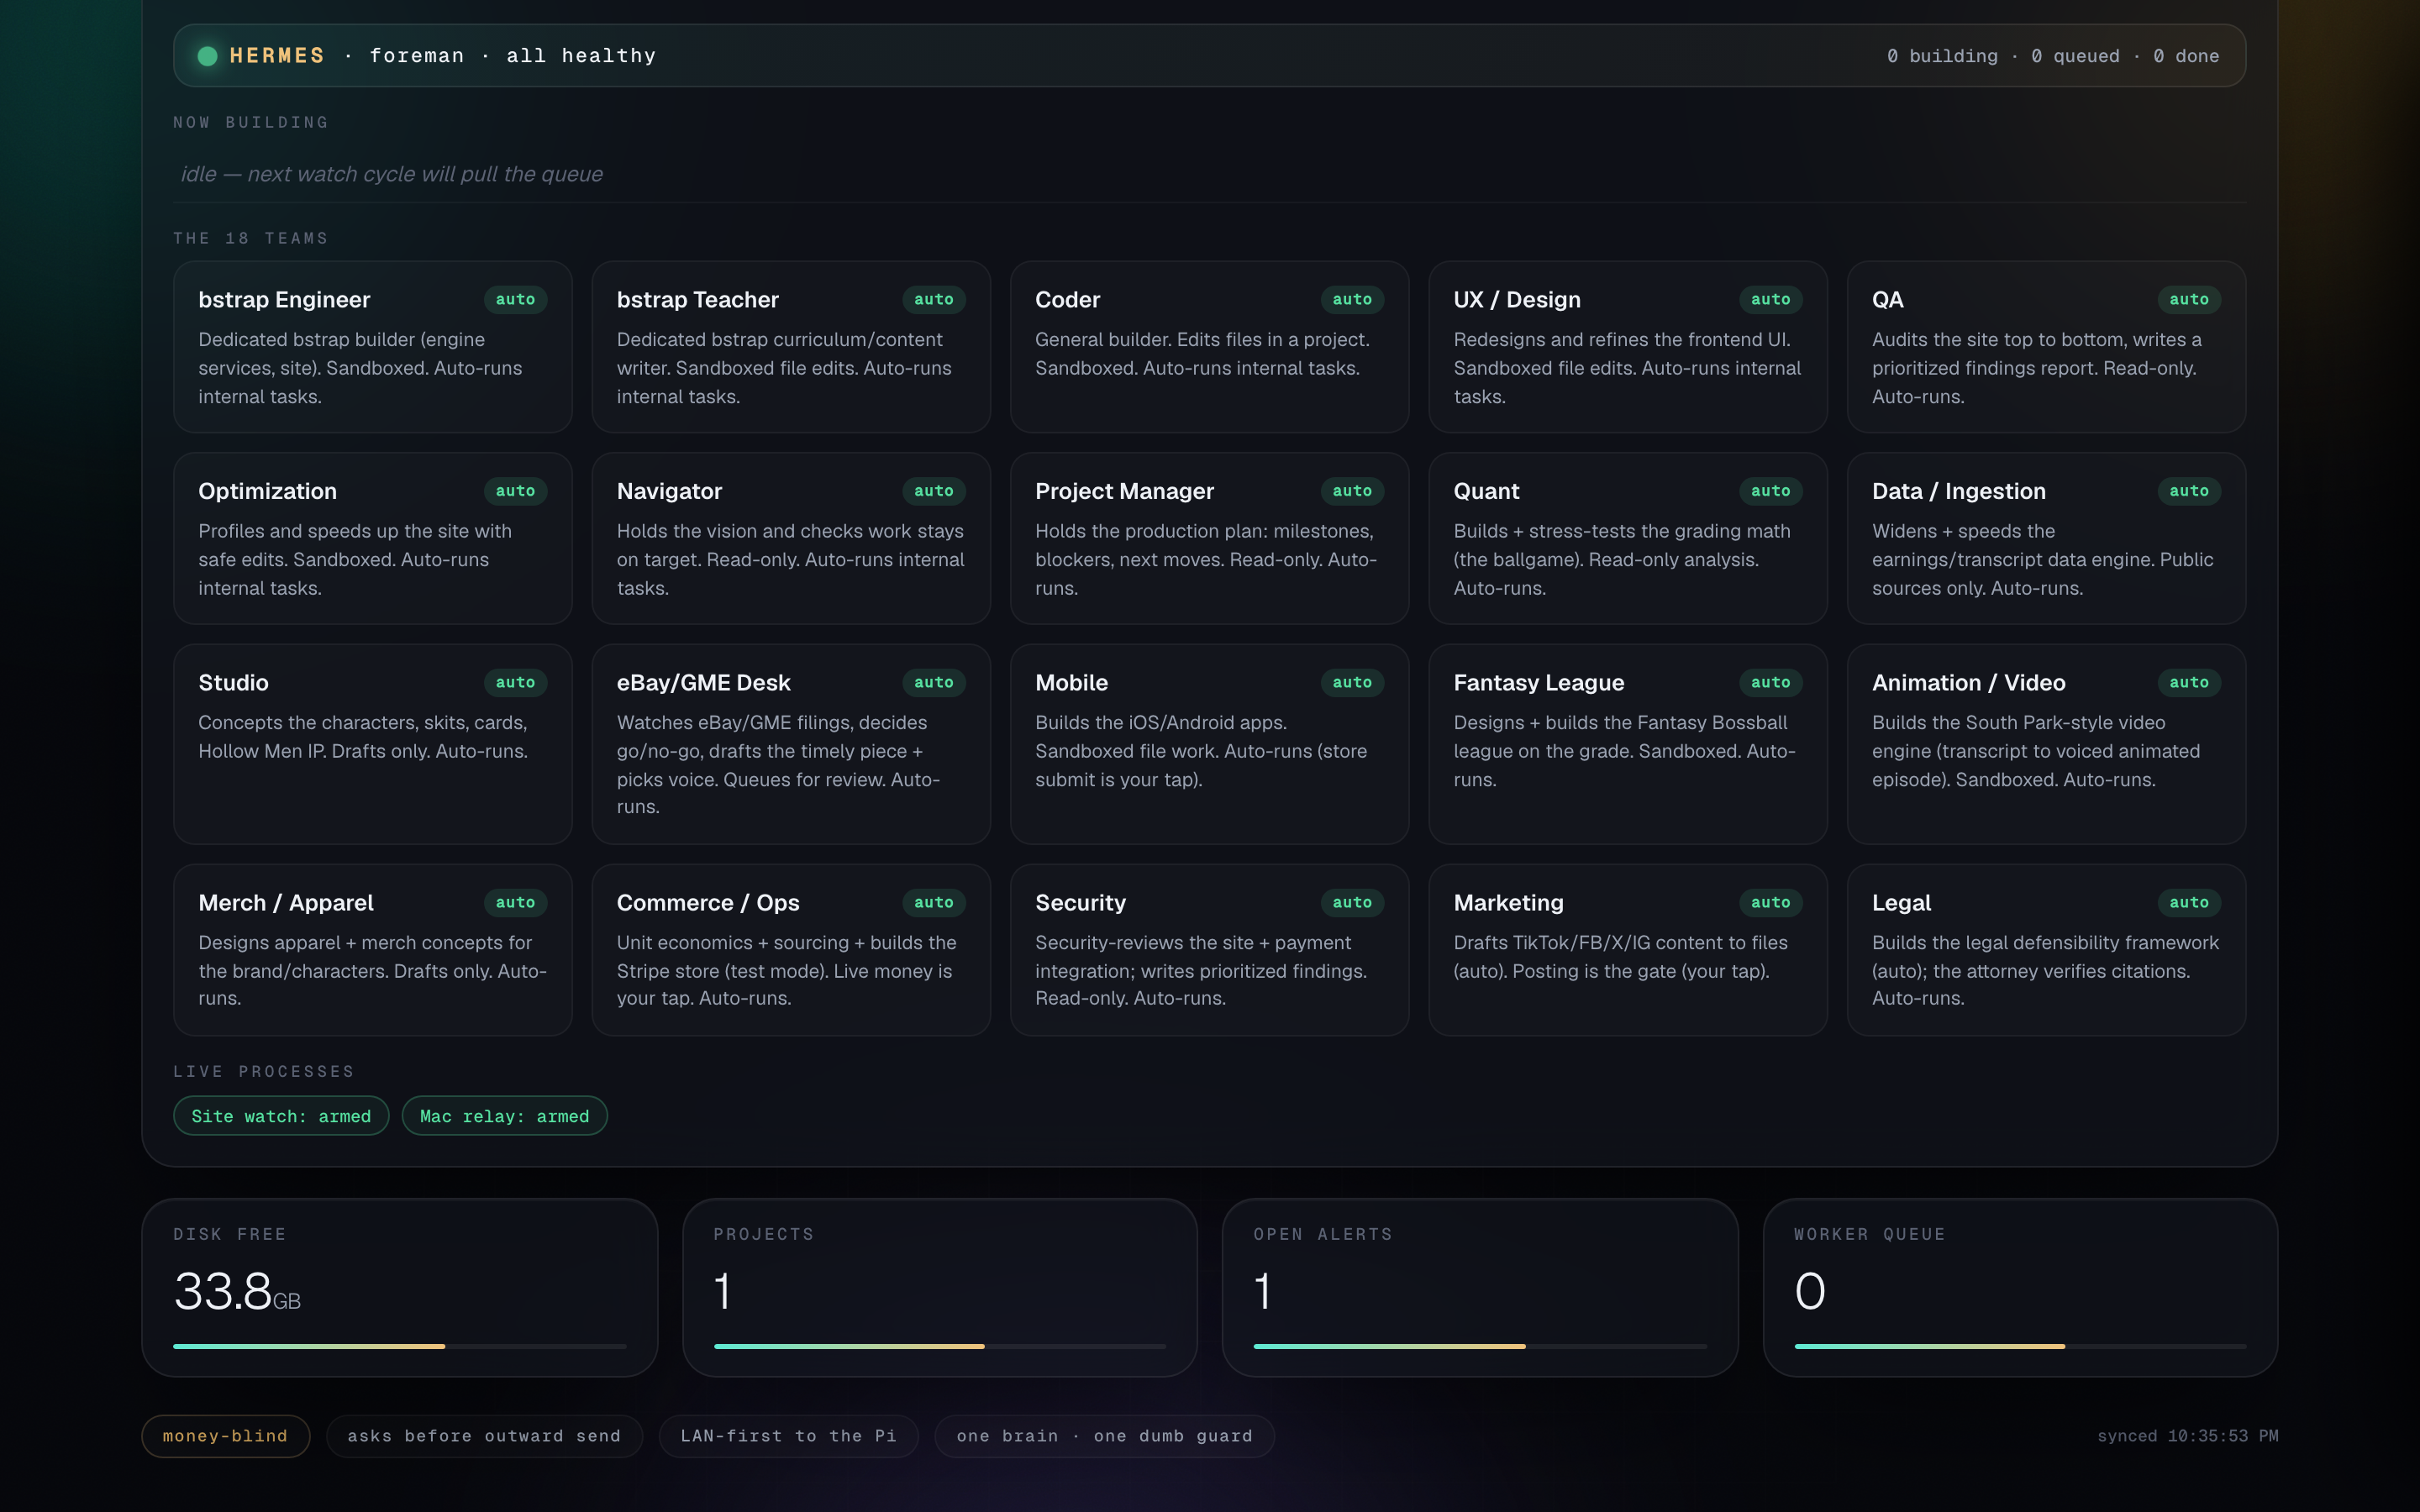This screenshot has height=1512, width=2420.
Task: Click the Open Alerts heading
Action: 1323,1234
